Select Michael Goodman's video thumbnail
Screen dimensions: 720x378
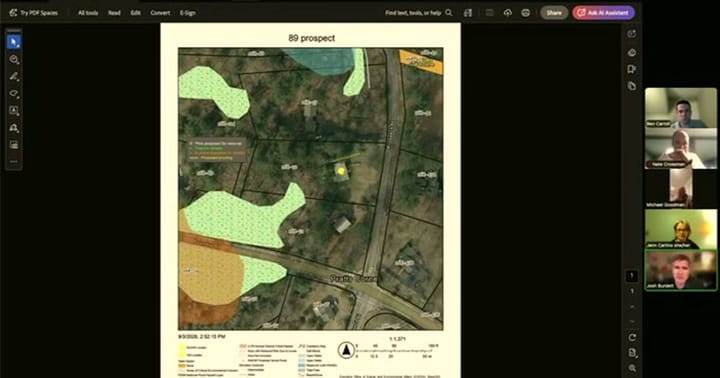click(x=681, y=189)
